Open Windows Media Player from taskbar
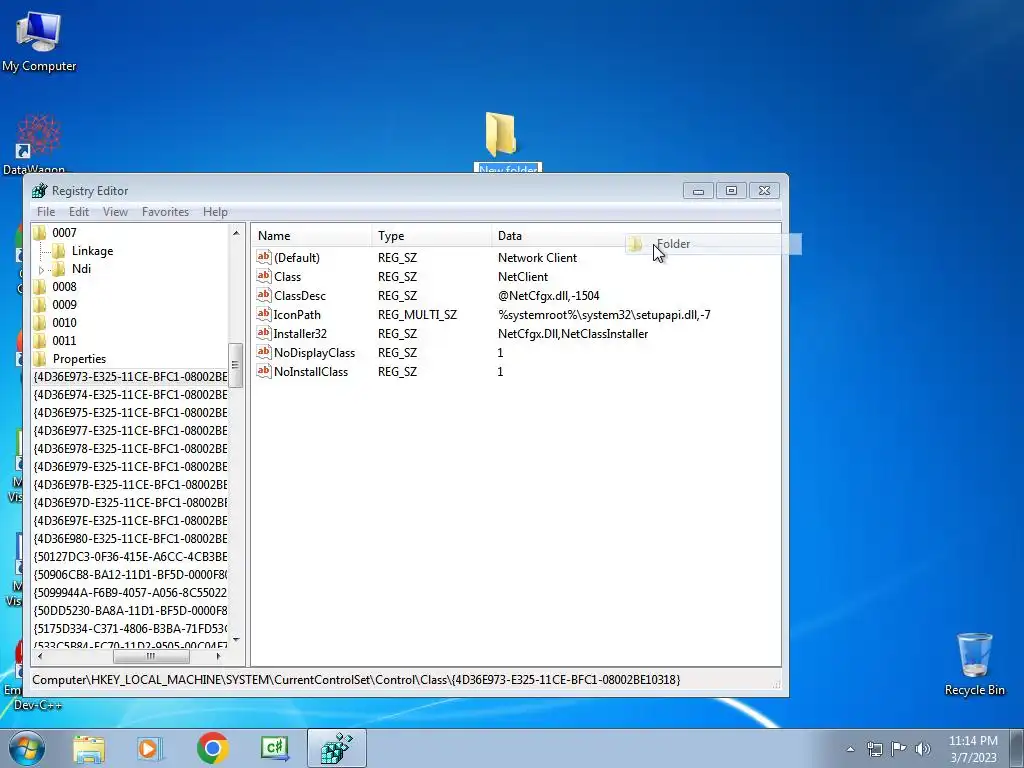Image resolution: width=1024 pixels, height=768 pixels. 150,748
